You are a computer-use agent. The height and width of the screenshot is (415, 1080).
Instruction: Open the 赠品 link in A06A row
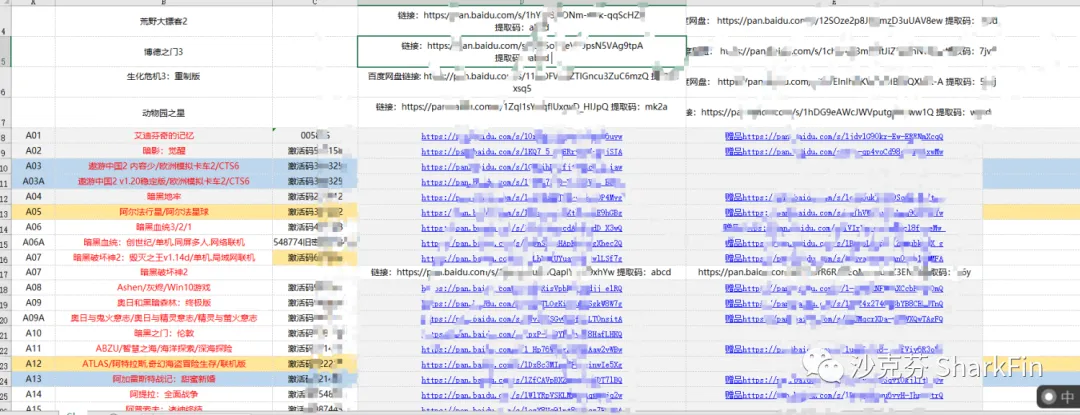[x=834, y=243]
